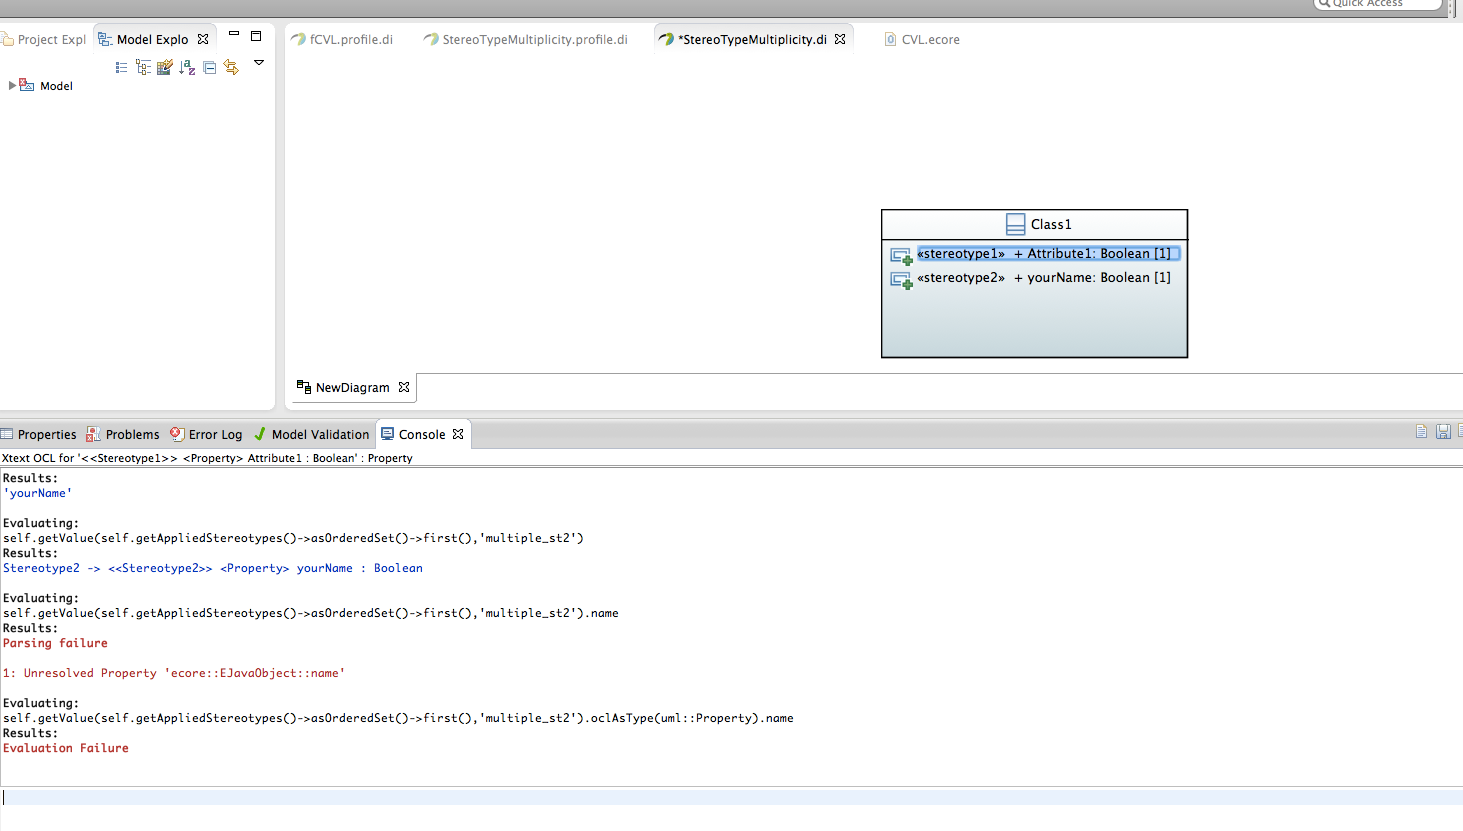
Task: Click the property icon beside stereotype1 attribute
Action: point(901,256)
